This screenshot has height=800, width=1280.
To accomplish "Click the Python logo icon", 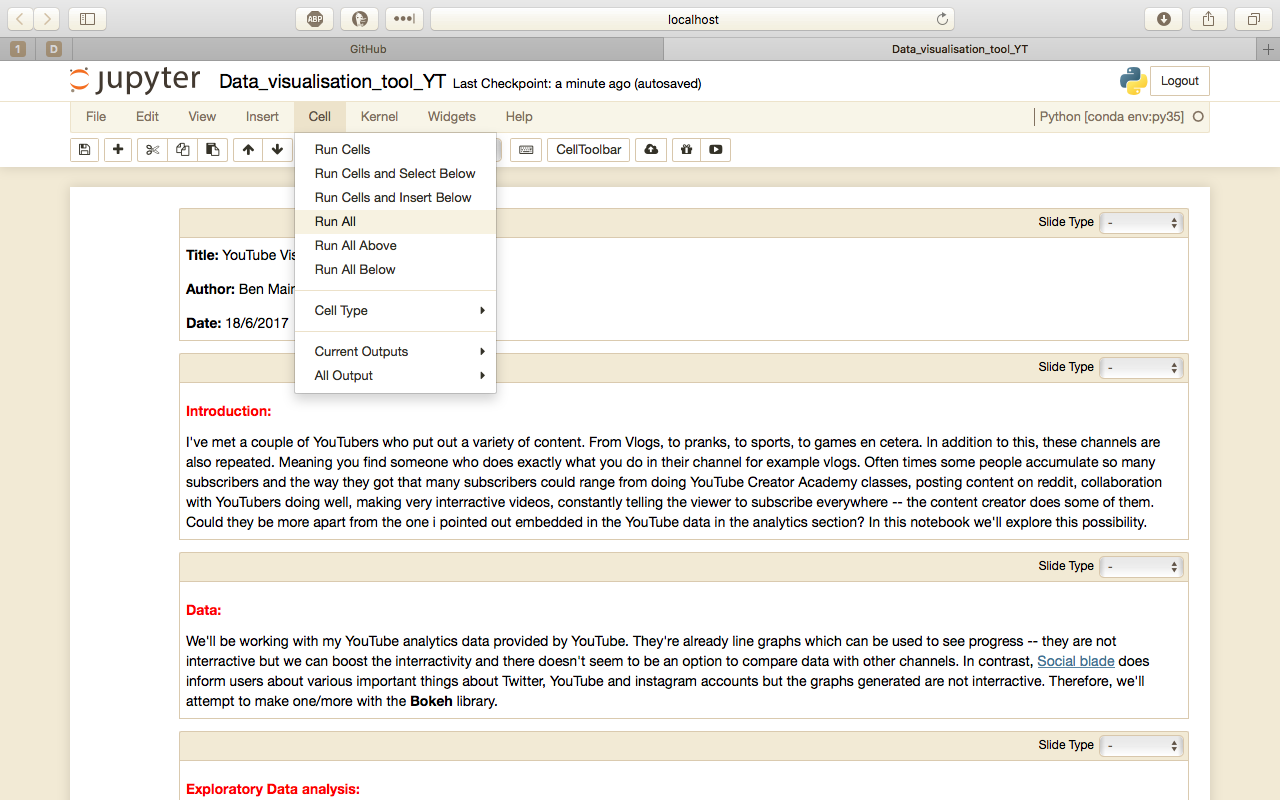I will point(1133,81).
